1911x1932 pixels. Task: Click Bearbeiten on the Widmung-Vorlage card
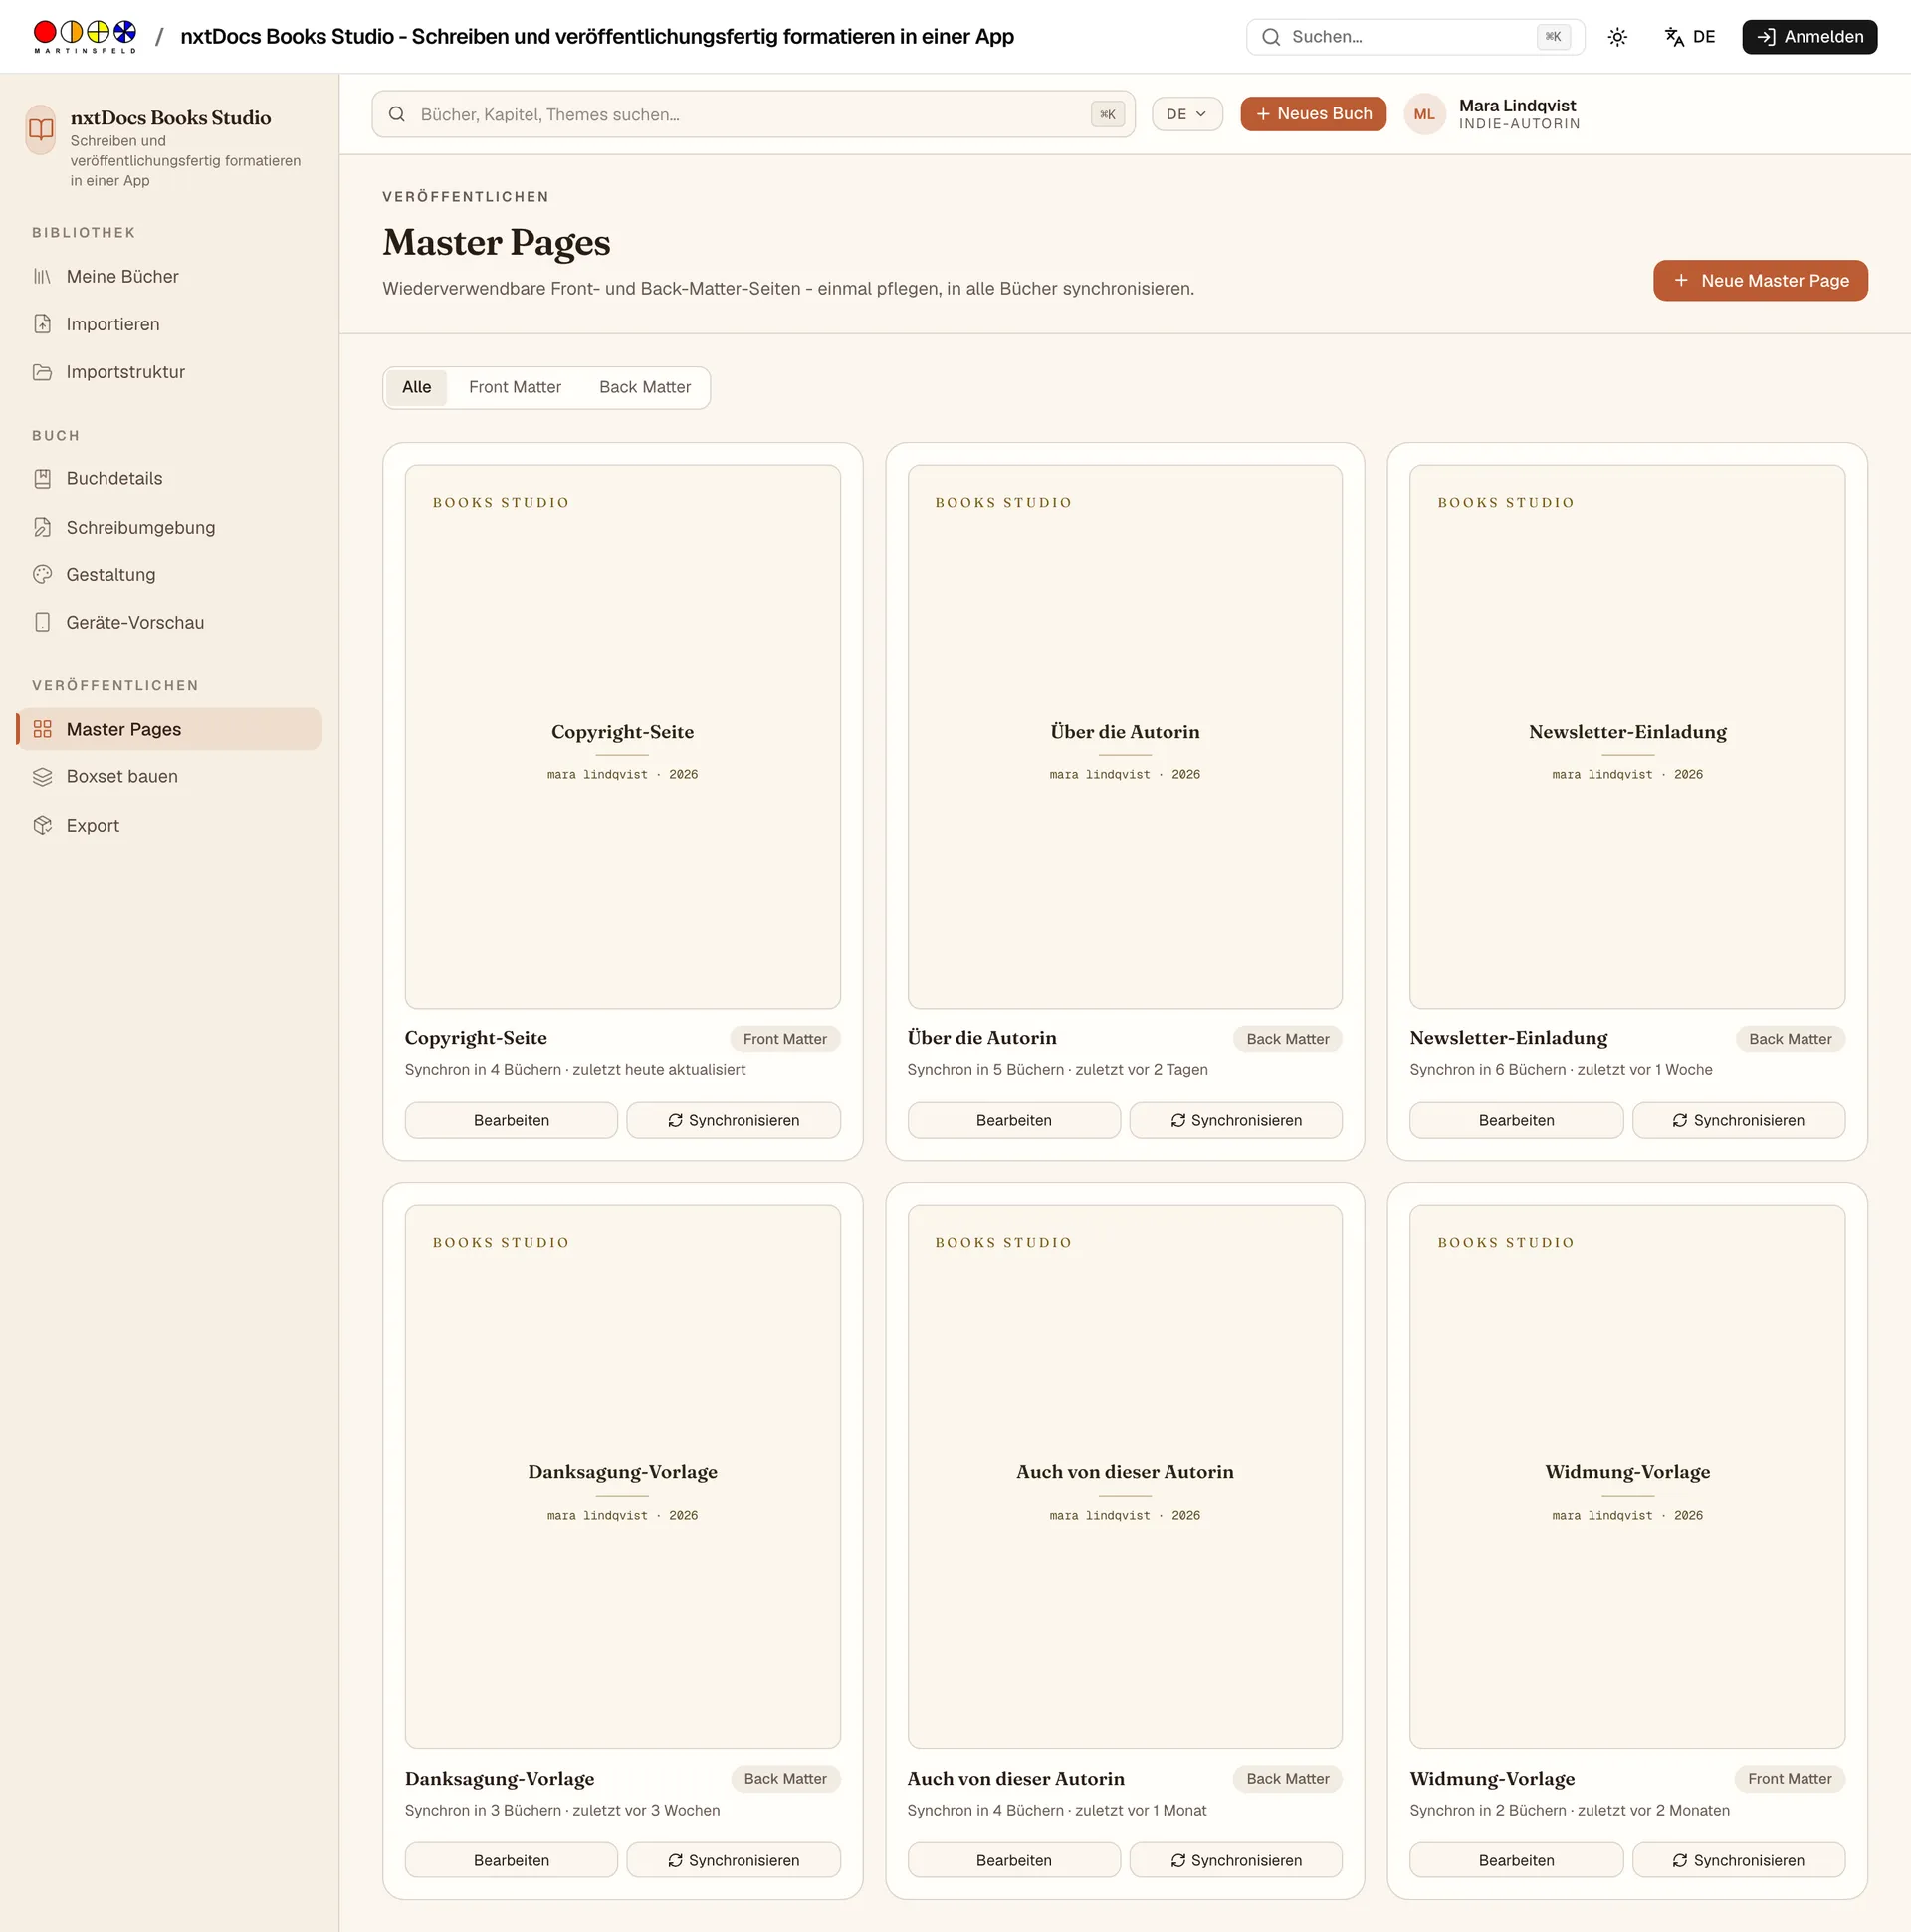(1516, 1860)
